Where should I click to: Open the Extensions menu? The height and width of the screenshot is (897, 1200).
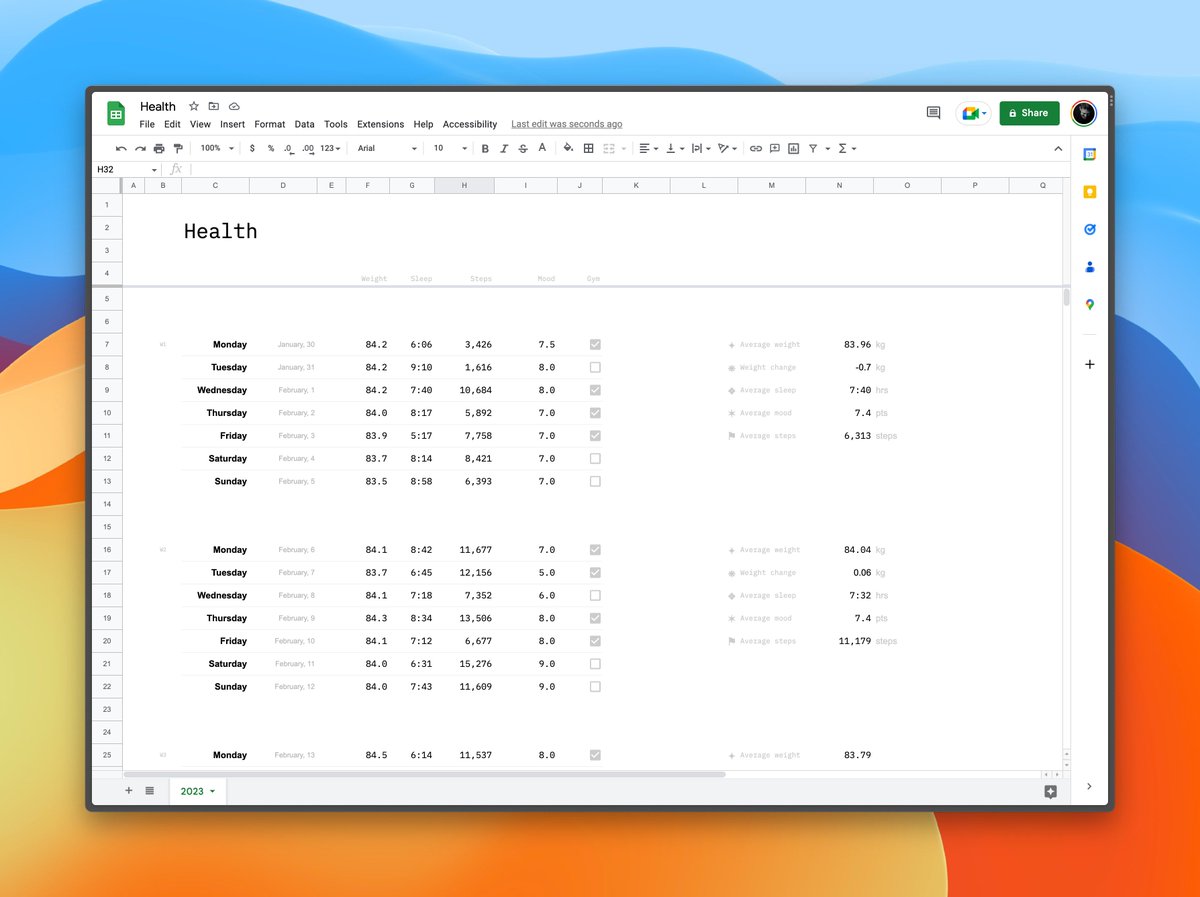(x=380, y=124)
